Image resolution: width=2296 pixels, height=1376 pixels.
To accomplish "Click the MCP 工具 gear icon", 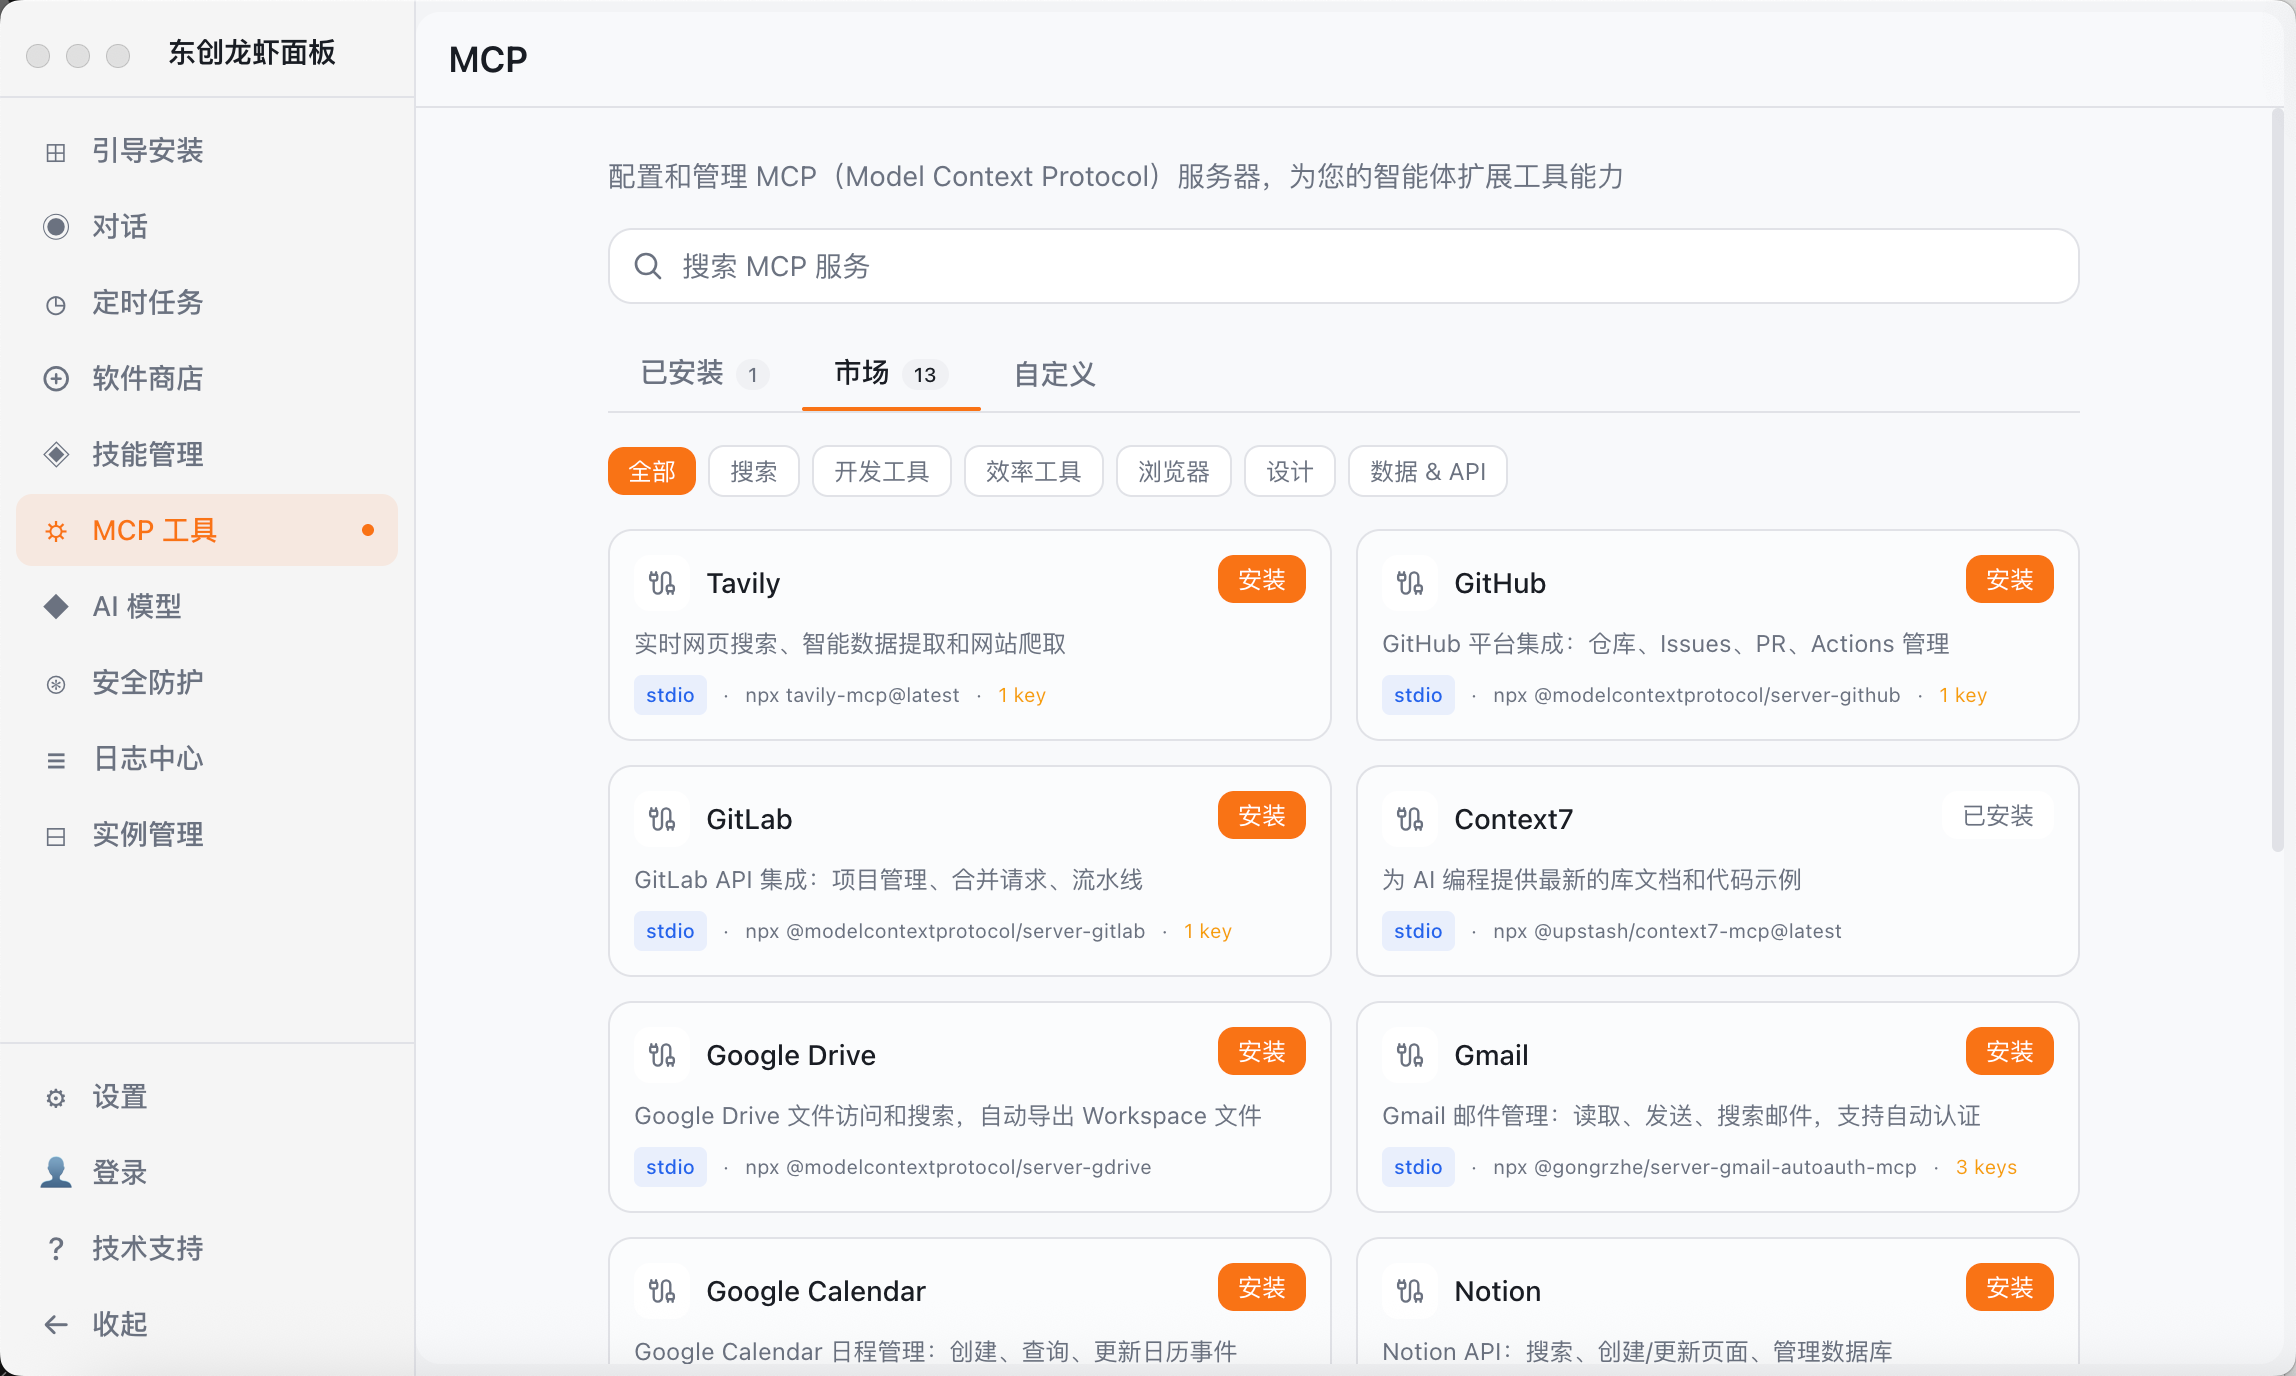I will coord(56,531).
